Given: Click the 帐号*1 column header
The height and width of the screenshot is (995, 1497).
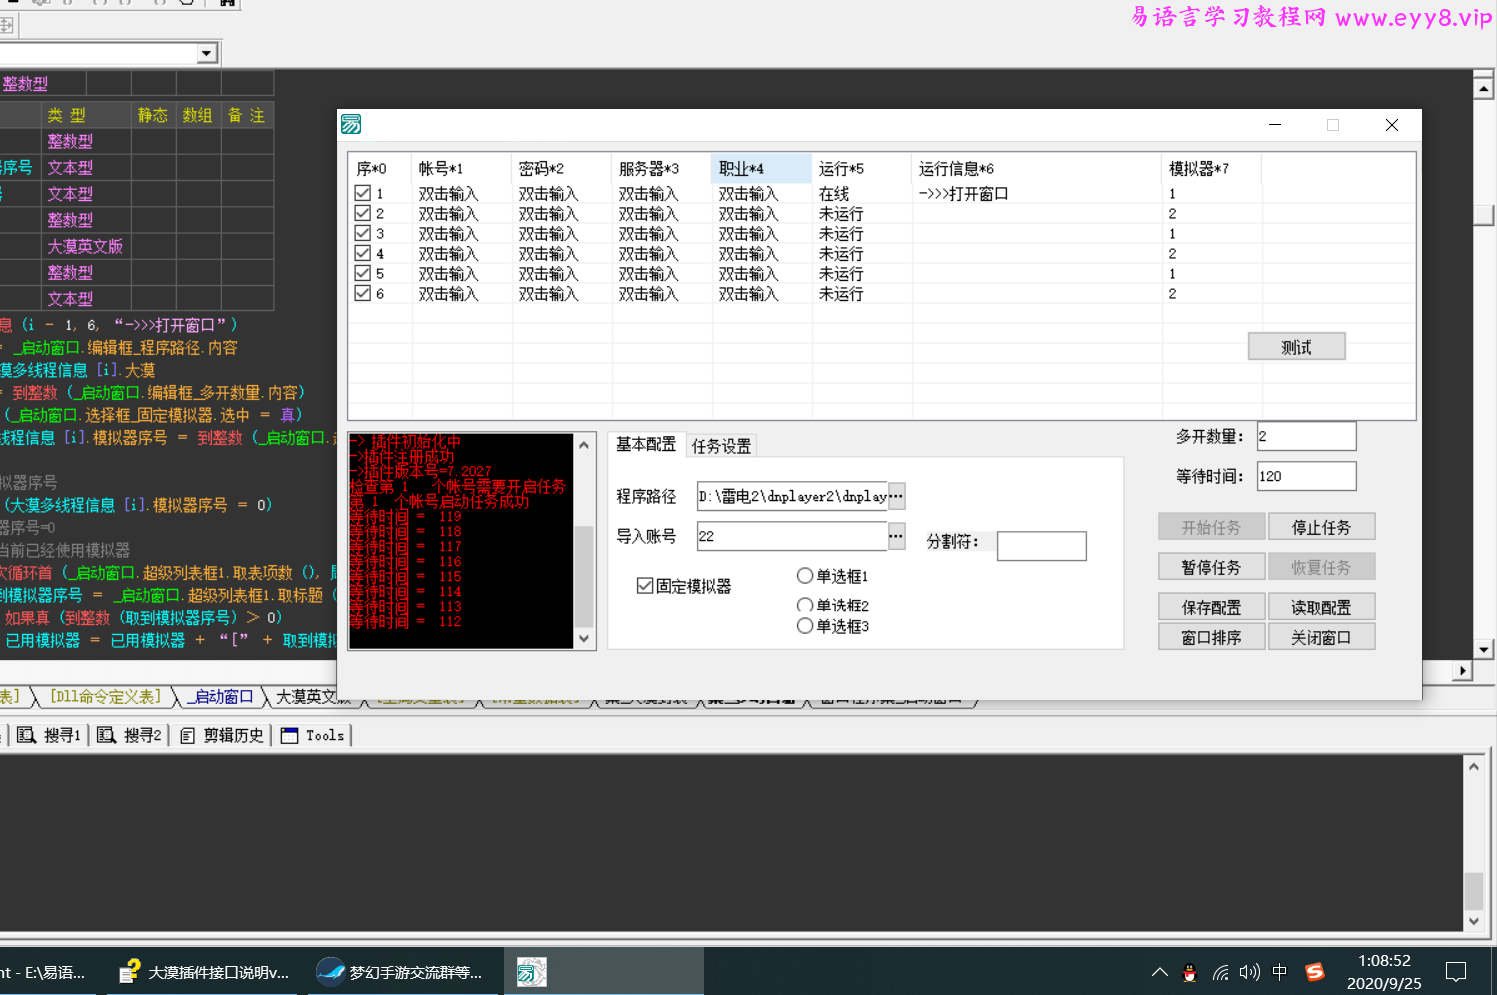Looking at the screenshot, I should (x=462, y=168).
